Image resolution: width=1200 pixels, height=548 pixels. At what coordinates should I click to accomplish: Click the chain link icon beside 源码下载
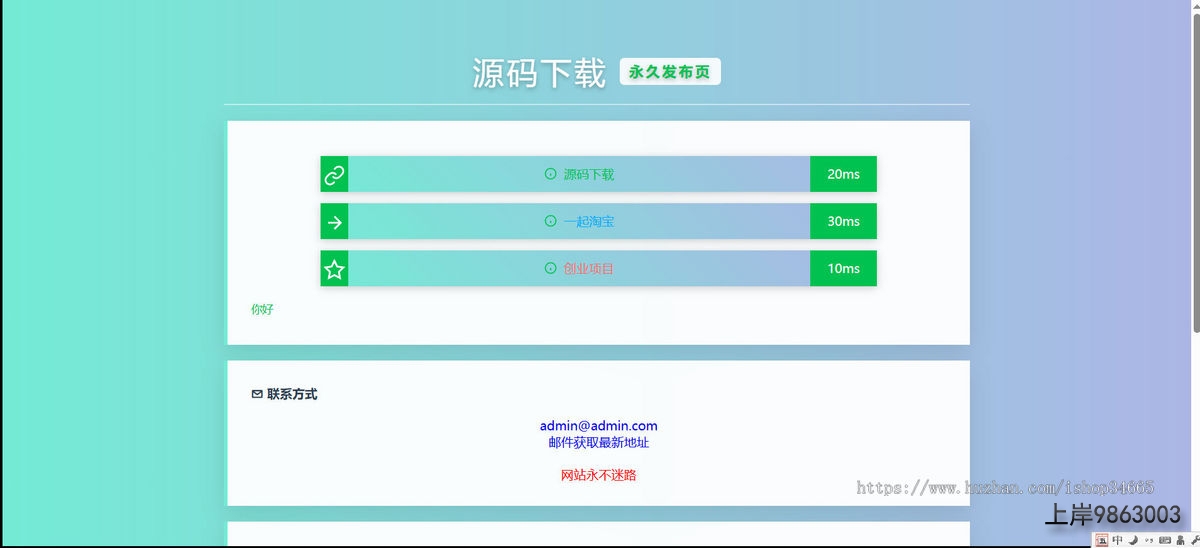[x=334, y=174]
